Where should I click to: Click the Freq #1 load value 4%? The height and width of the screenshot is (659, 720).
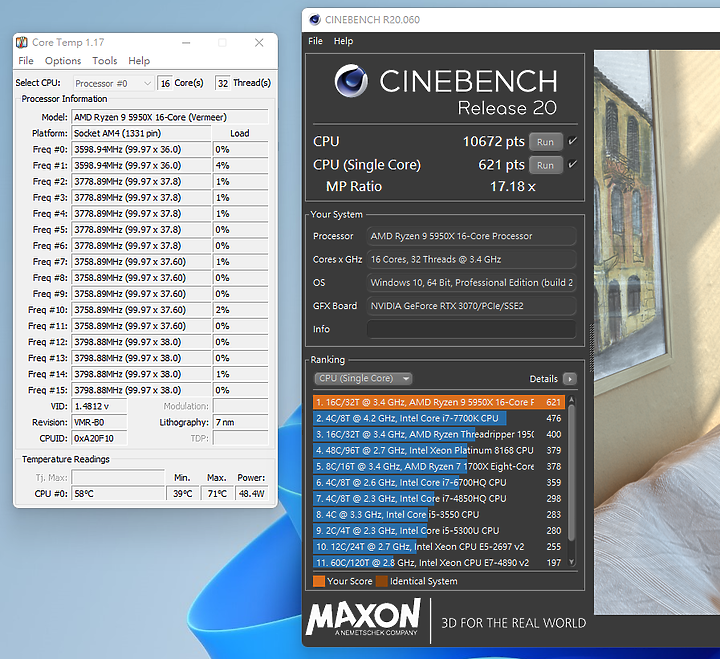point(241,165)
